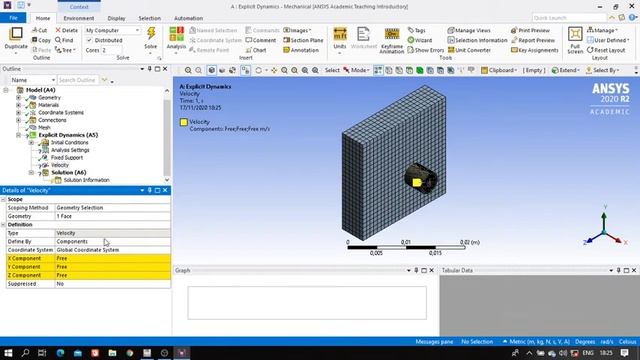640x360 pixels.
Task: Open the User Defined layout dropdown
Action: coord(608,40)
